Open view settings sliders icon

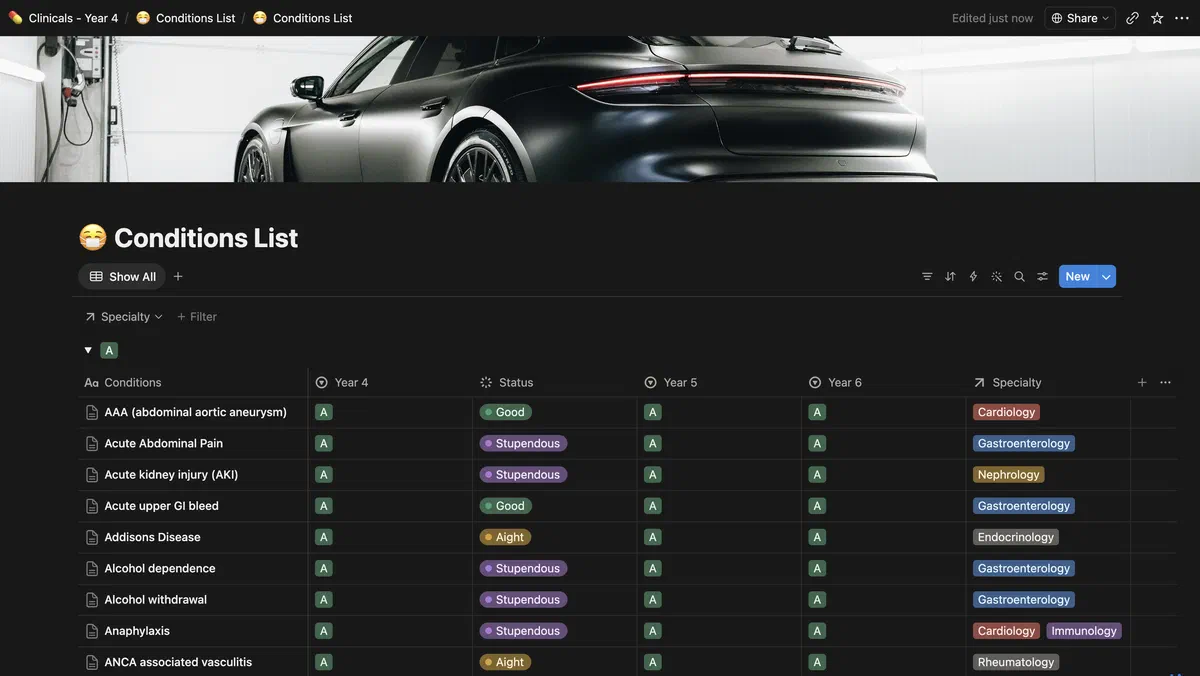click(x=1042, y=277)
